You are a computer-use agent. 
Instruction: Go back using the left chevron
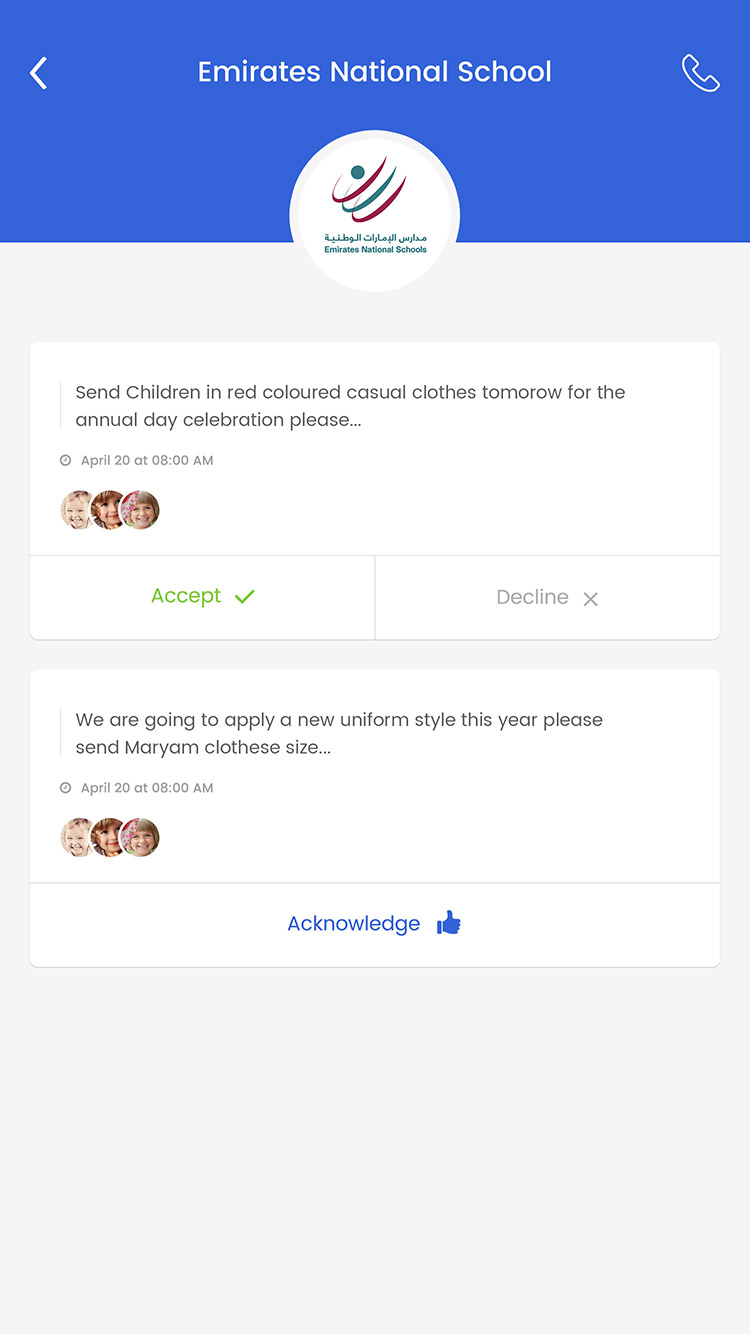39,73
